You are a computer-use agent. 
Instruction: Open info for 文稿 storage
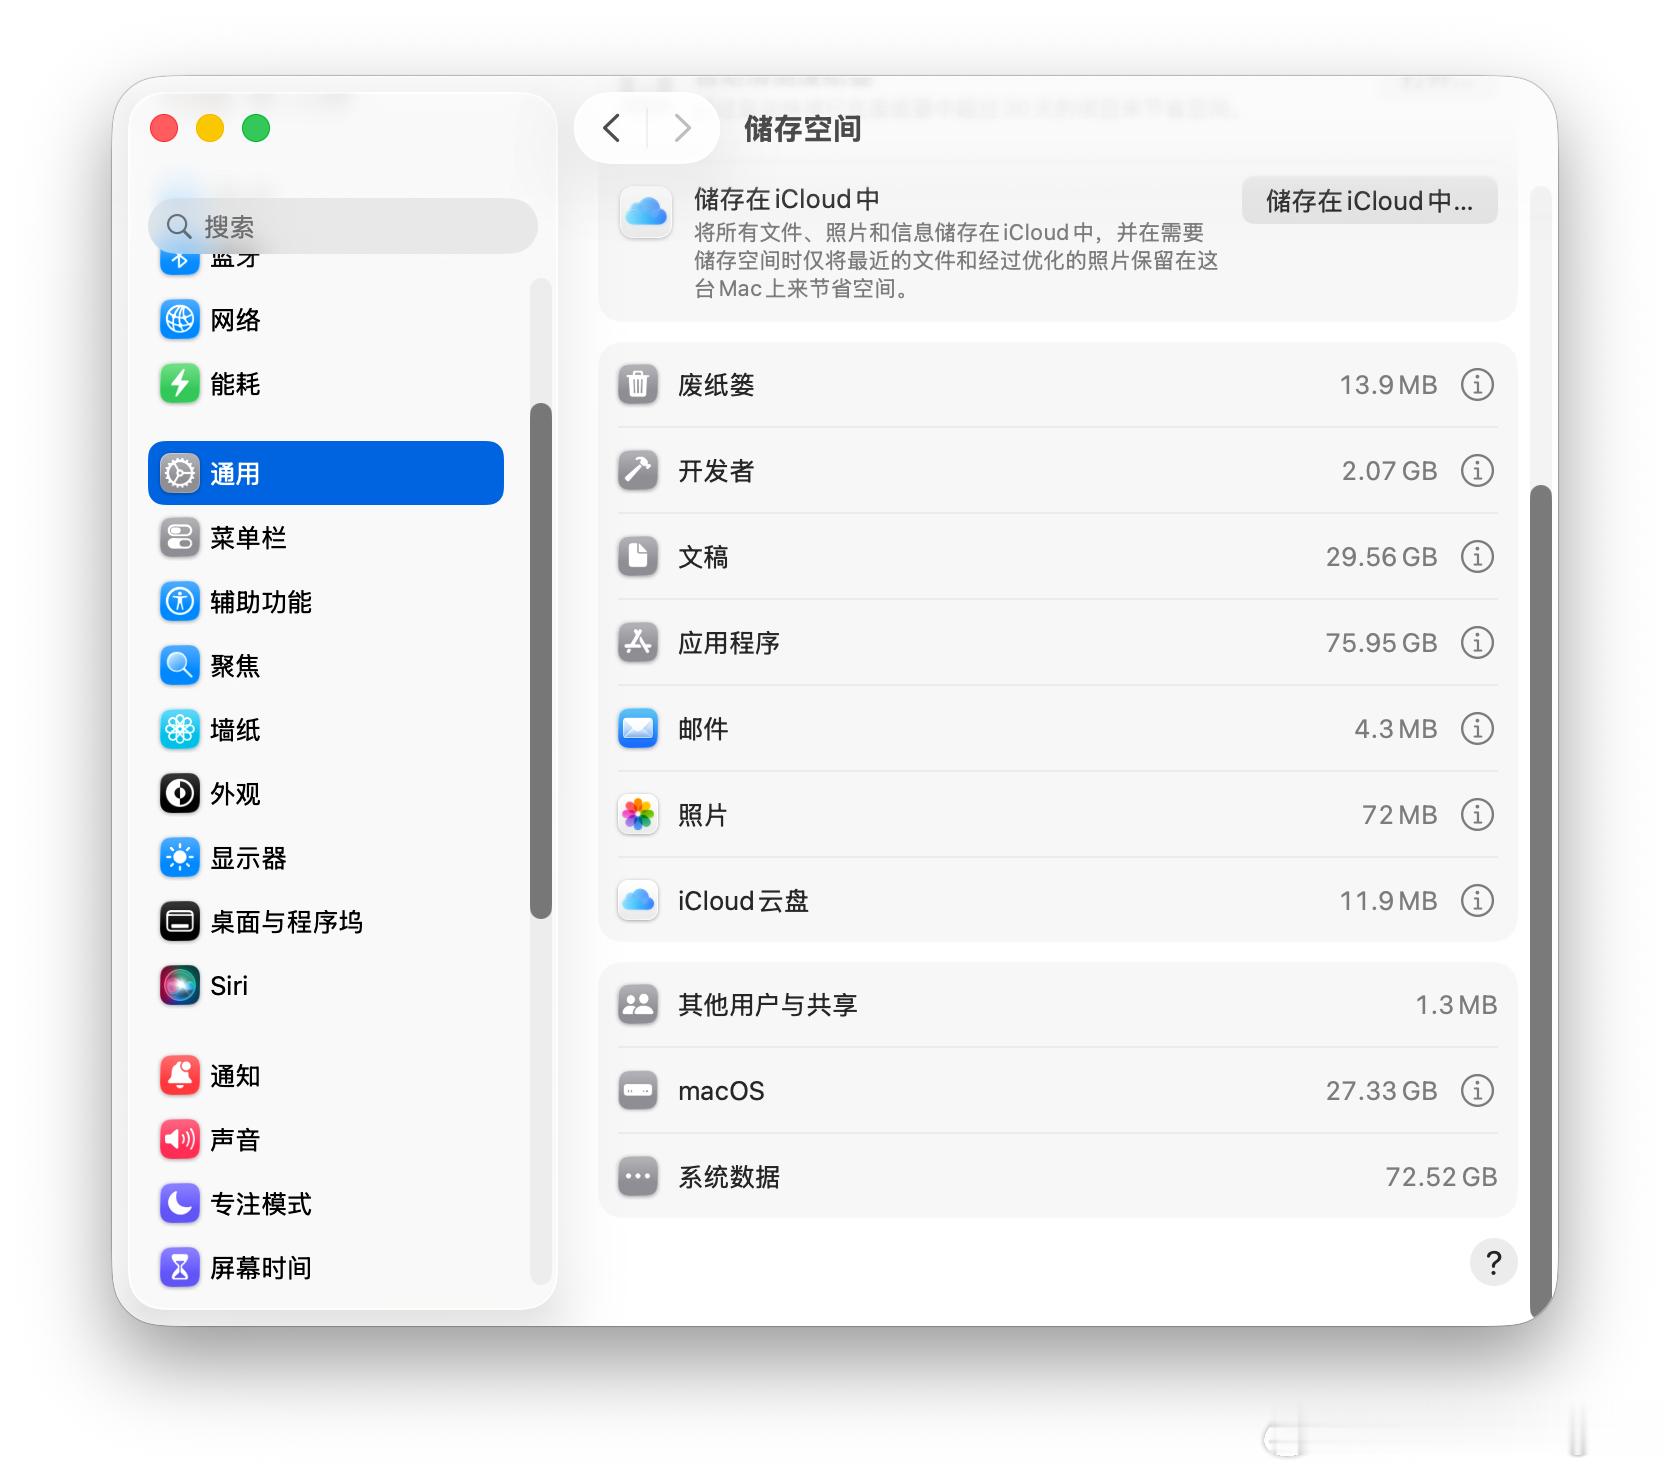click(x=1477, y=557)
